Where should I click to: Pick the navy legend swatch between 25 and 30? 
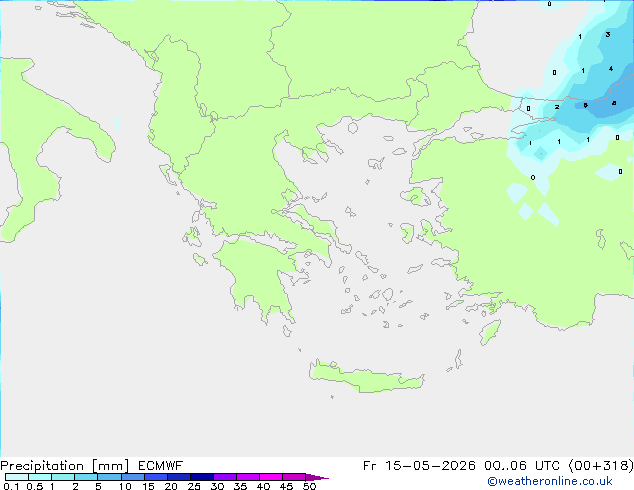pyautogui.click(x=202, y=477)
